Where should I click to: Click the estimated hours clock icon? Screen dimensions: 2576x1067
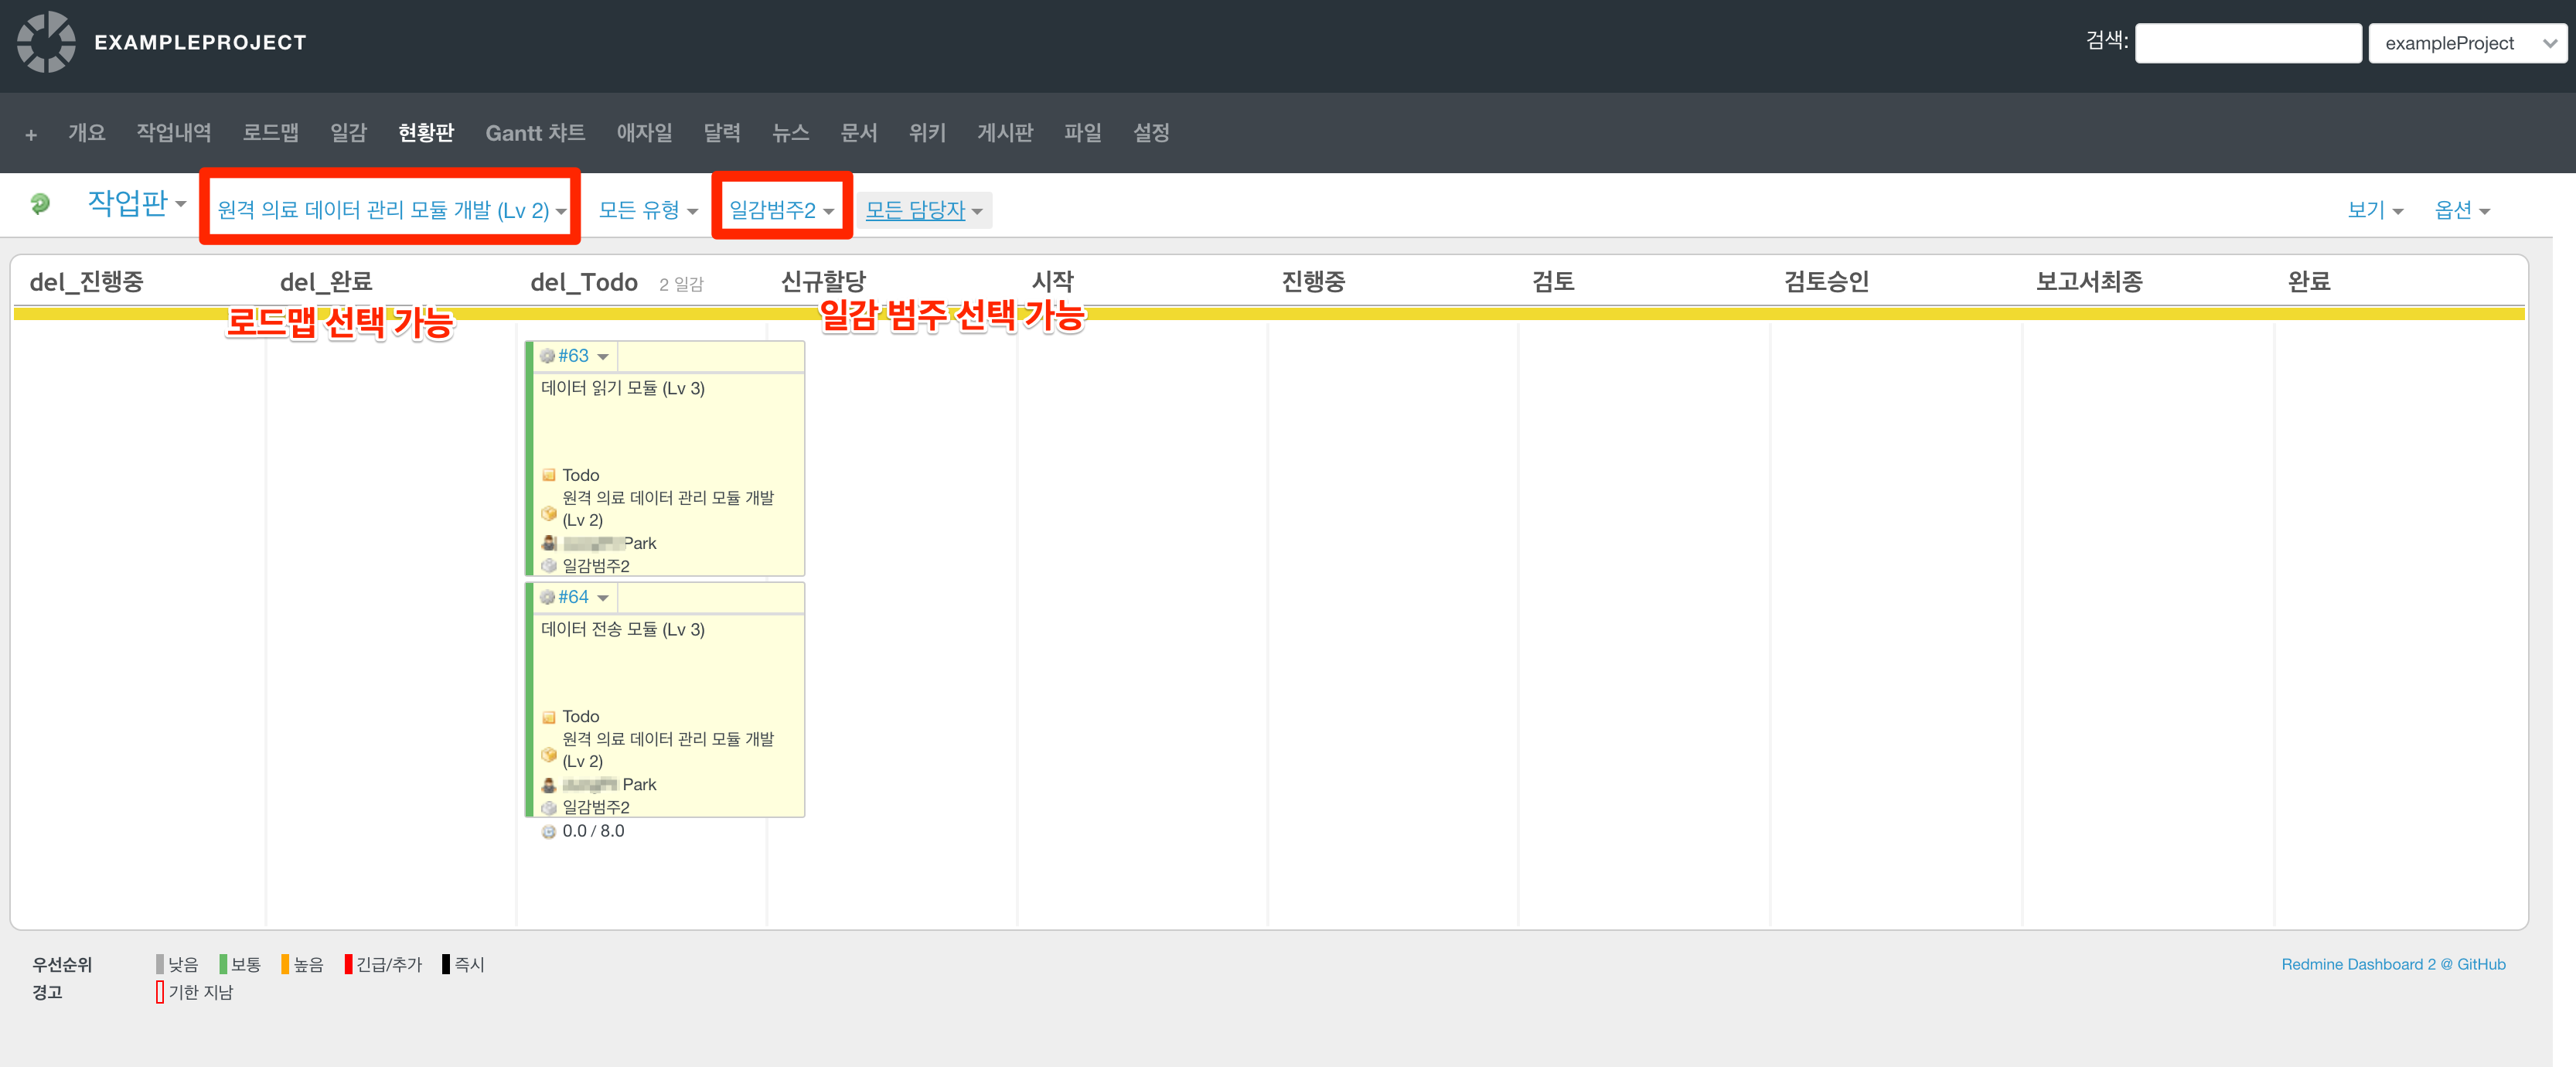tap(549, 832)
